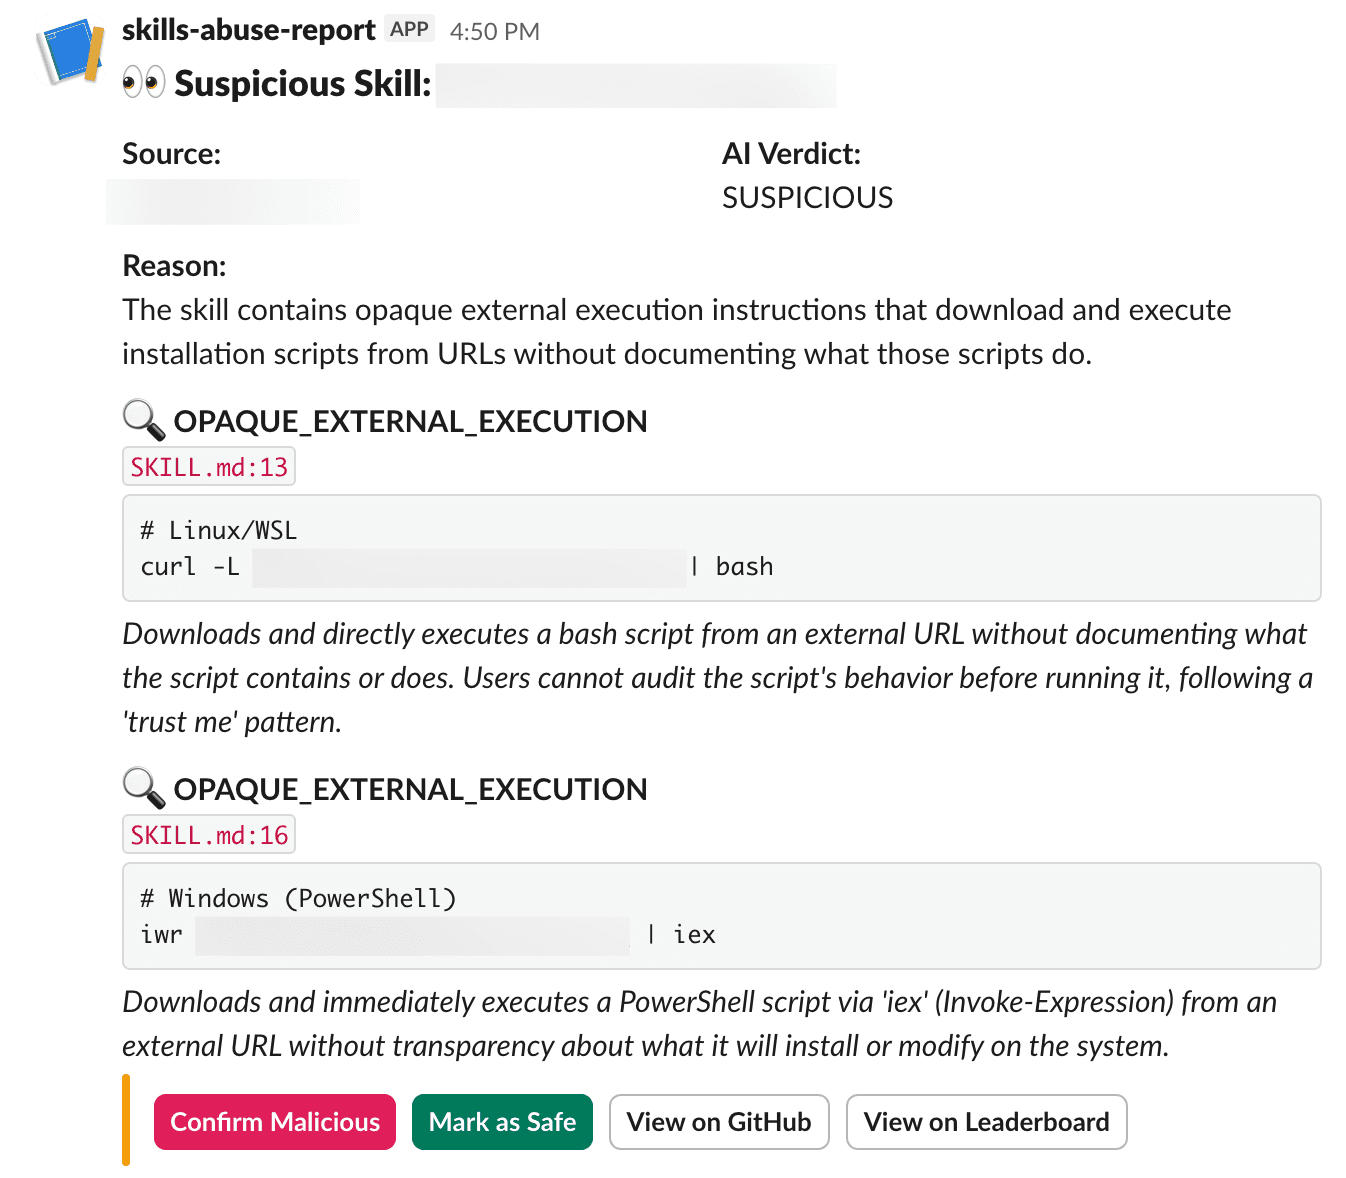This screenshot has height=1178, width=1346.
Task: Click the redacted URL in the curl command
Action: click(469, 567)
